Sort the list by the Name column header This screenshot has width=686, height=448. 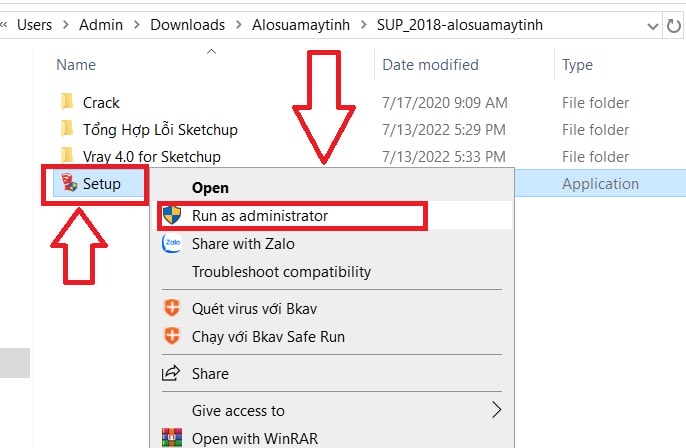pos(76,65)
